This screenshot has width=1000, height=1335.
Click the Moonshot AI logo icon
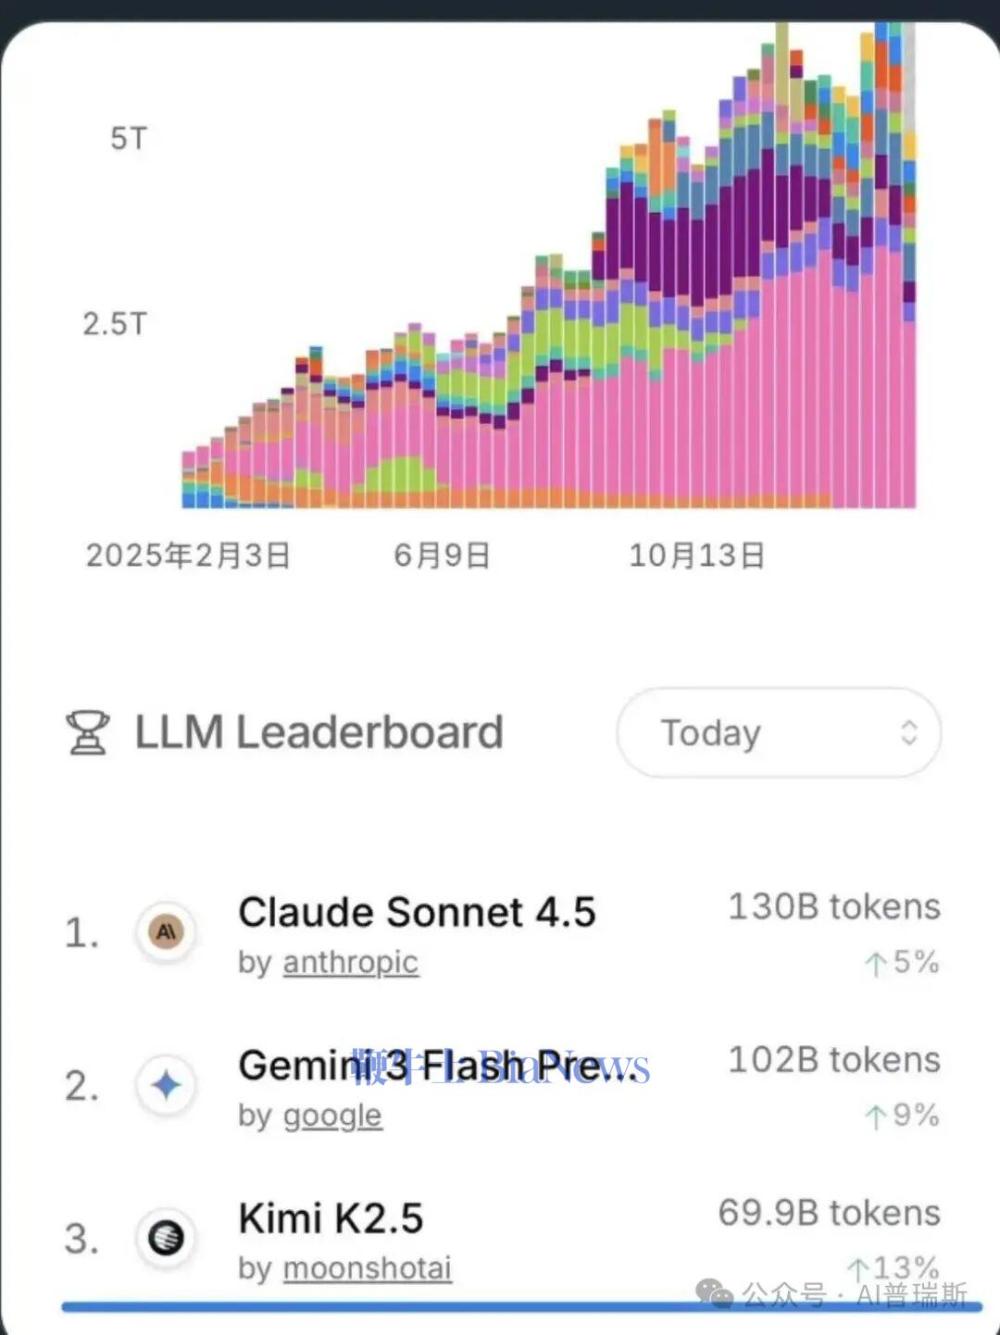point(166,1238)
